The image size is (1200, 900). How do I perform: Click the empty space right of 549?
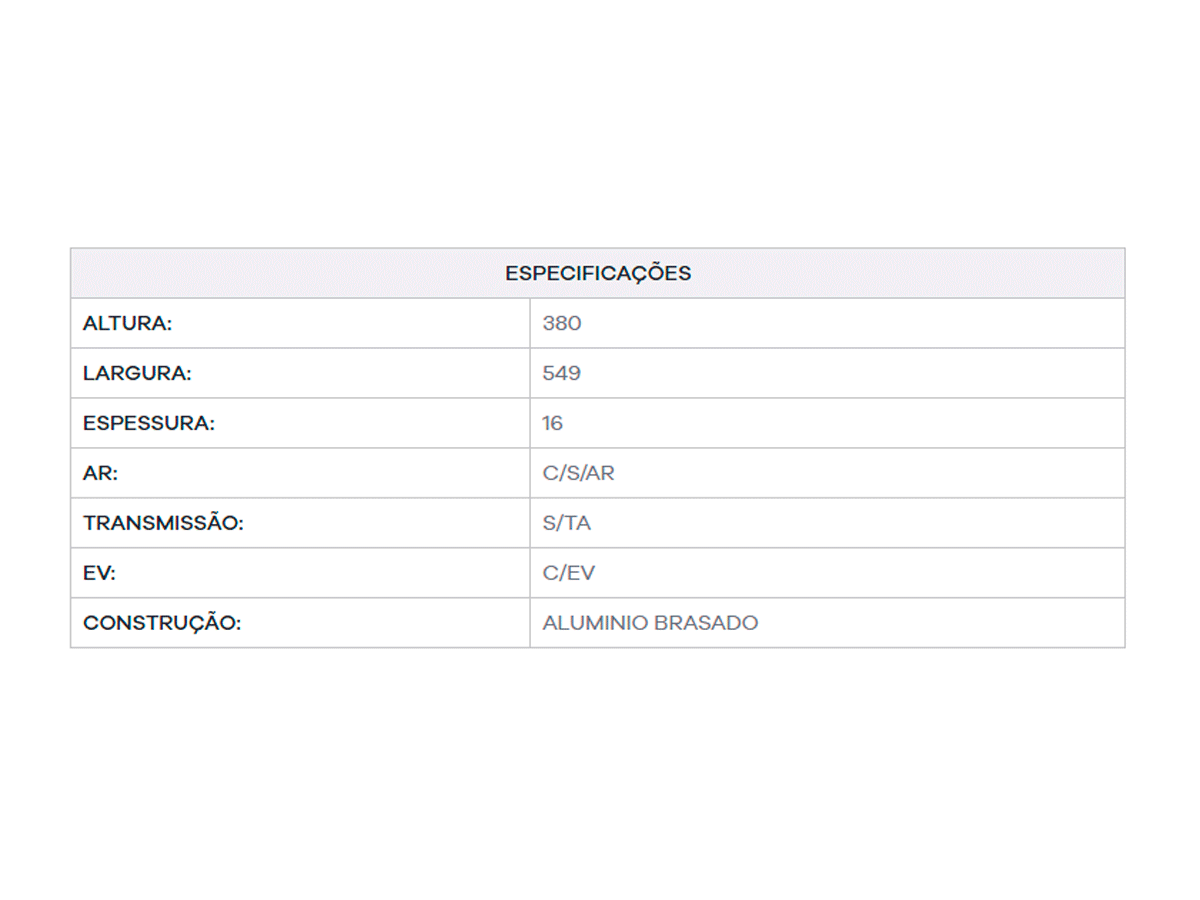coord(850,373)
